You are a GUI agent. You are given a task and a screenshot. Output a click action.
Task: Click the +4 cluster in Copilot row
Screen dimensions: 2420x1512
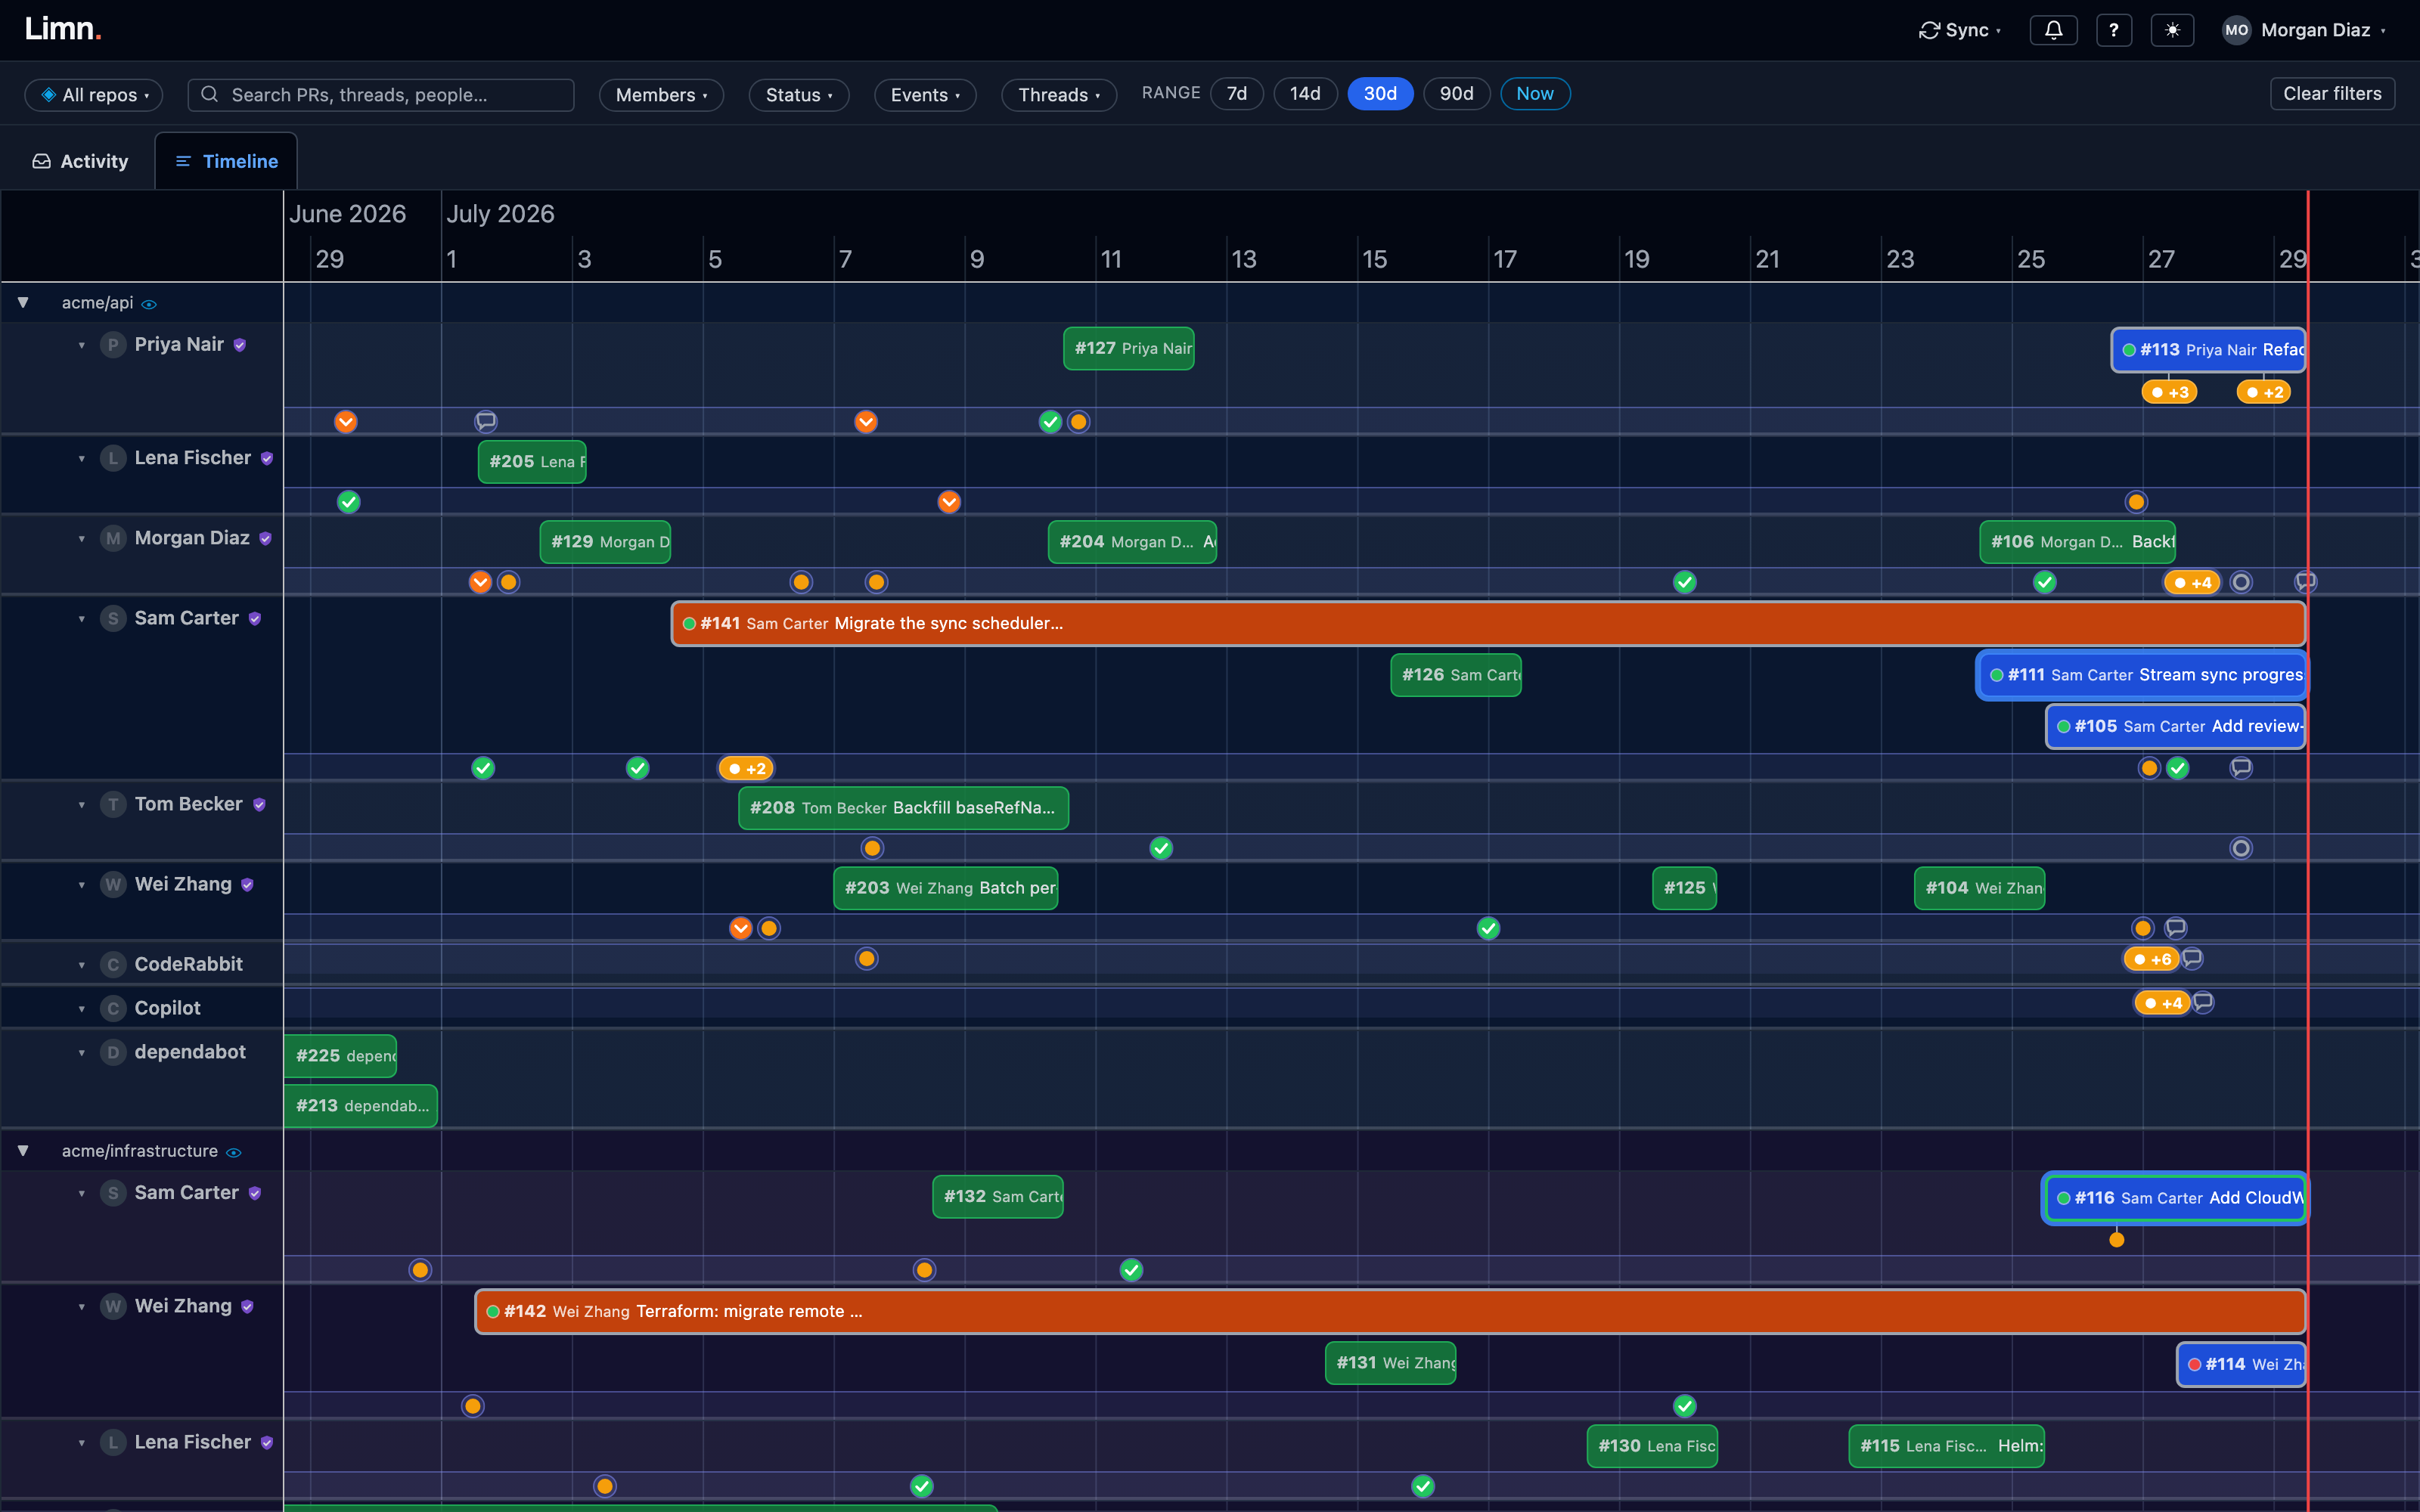[2162, 1003]
